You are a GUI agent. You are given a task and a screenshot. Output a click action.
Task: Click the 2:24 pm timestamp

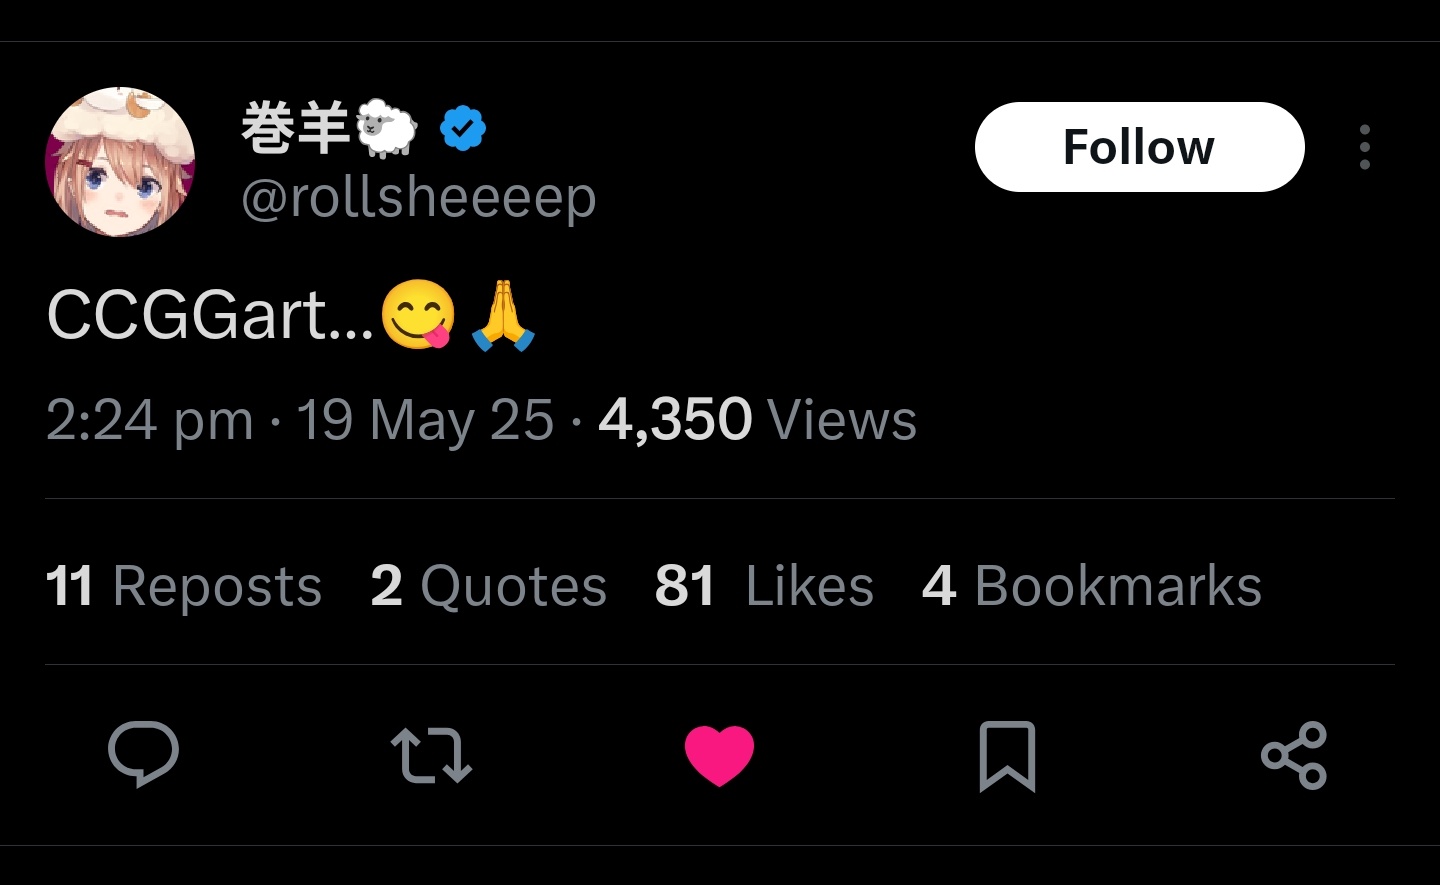tap(149, 420)
